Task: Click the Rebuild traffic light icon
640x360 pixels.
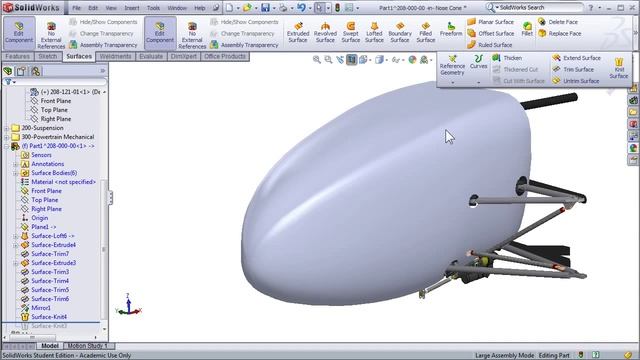Action: pyautogui.click(x=338, y=8)
